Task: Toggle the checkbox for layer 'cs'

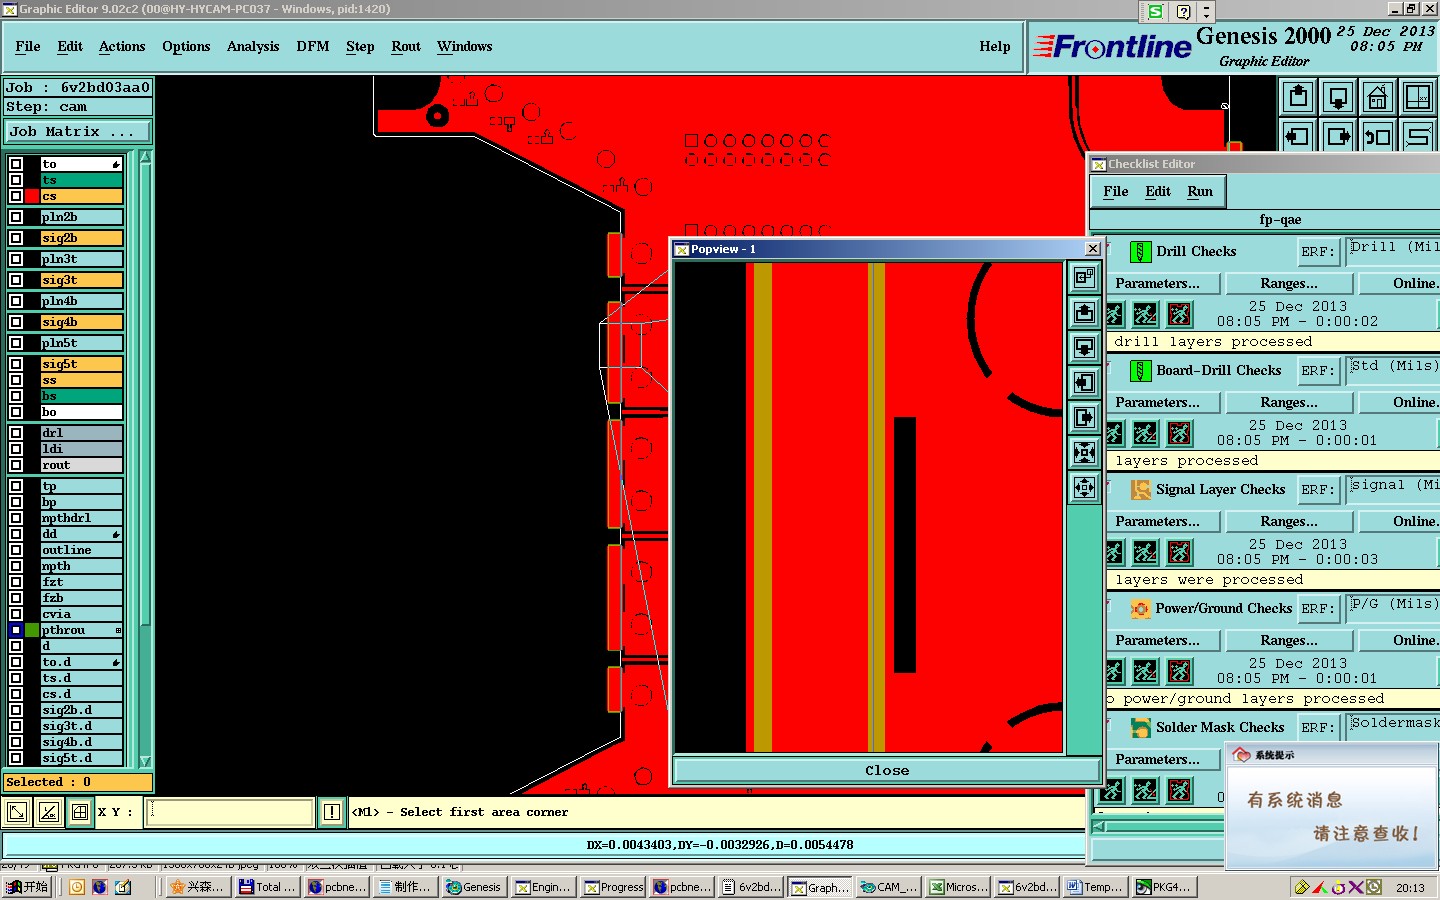Action: [x=16, y=196]
